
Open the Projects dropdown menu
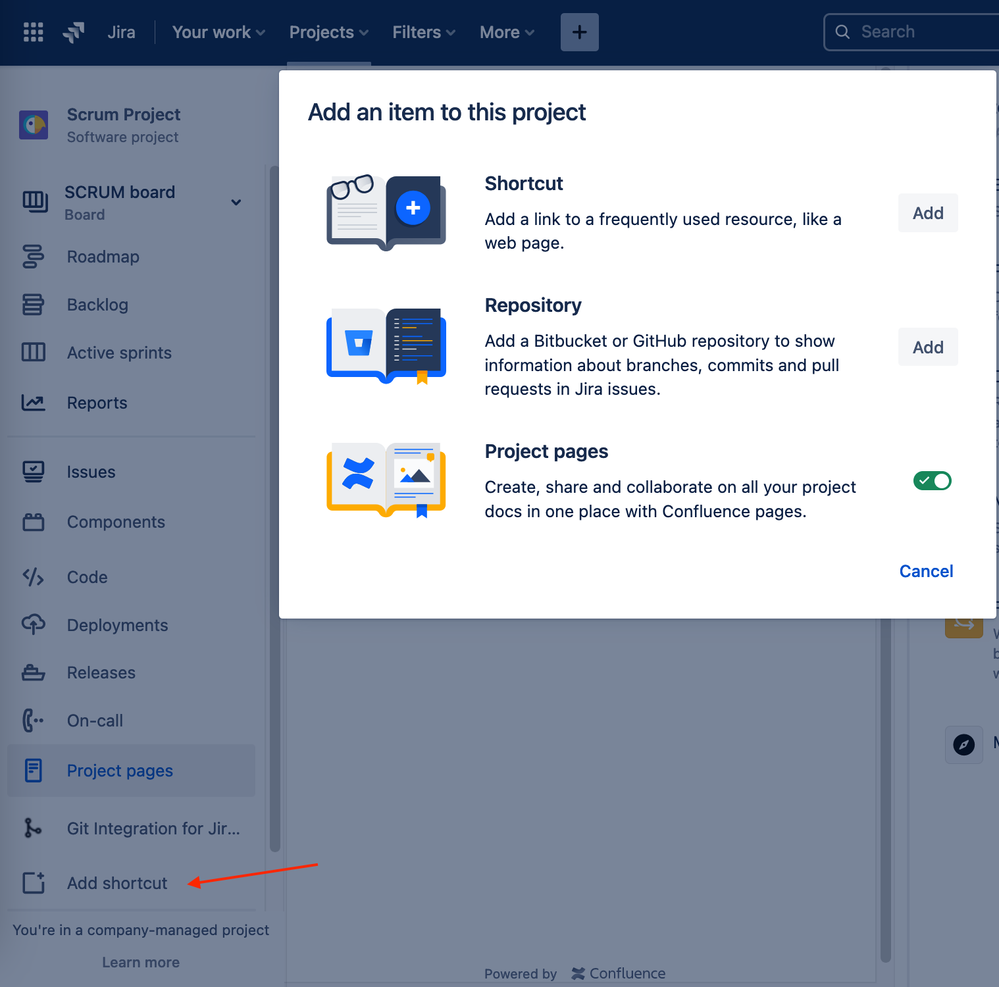[x=329, y=32]
